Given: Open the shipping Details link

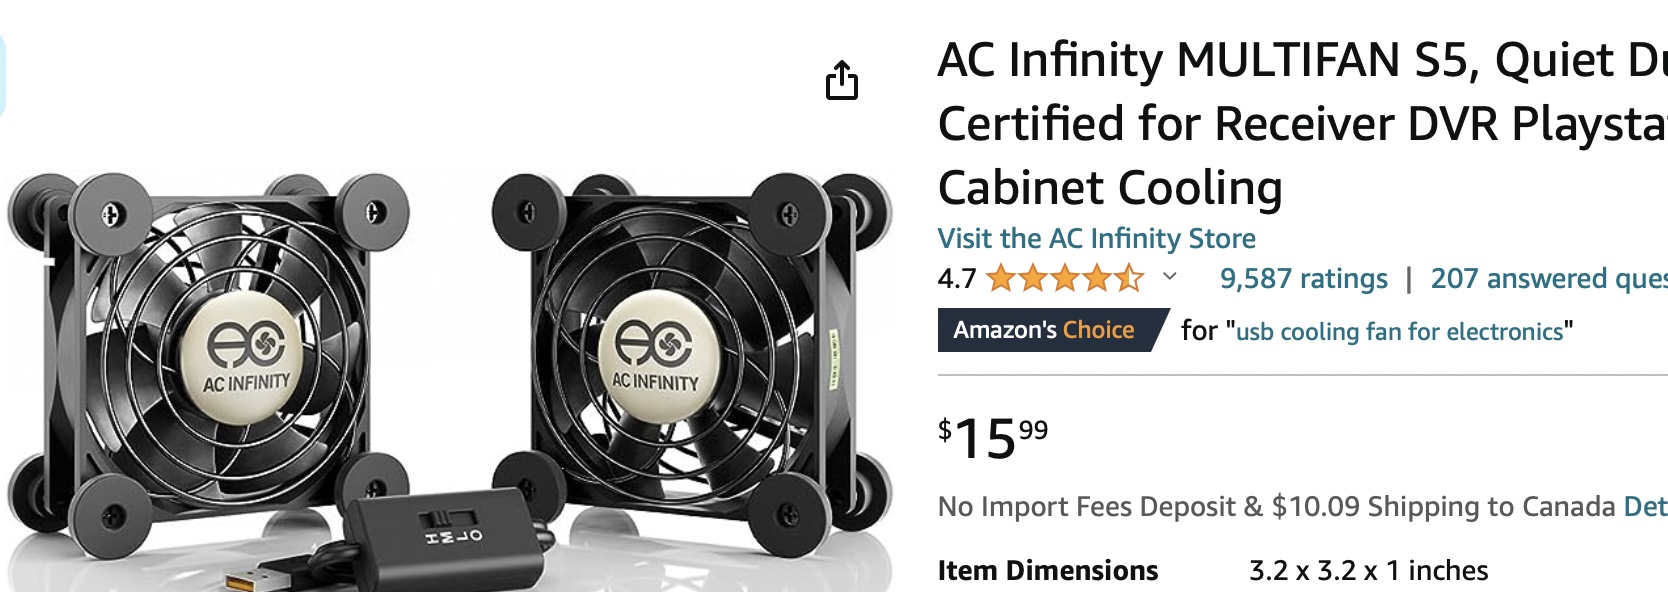Looking at the screenshot, I should (1645, 506).
